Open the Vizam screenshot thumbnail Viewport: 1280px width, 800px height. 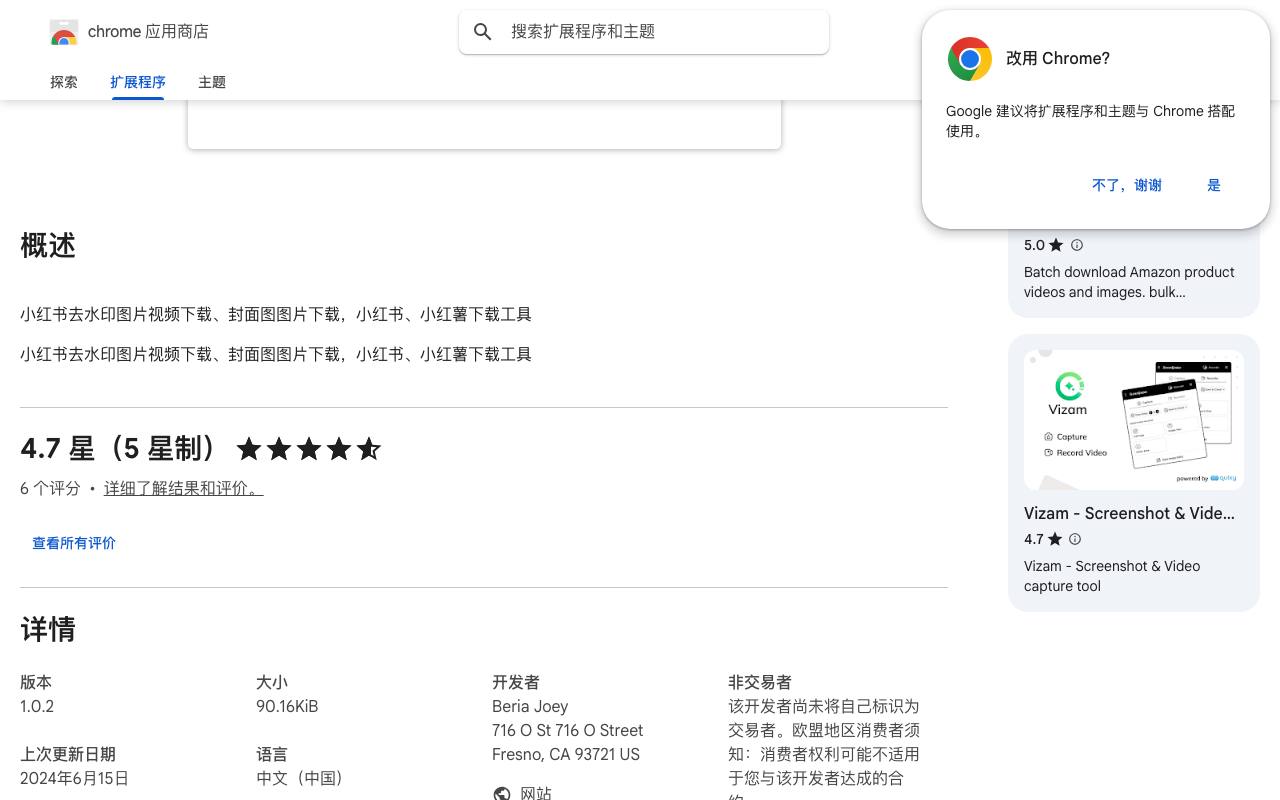pos(1134,420)
